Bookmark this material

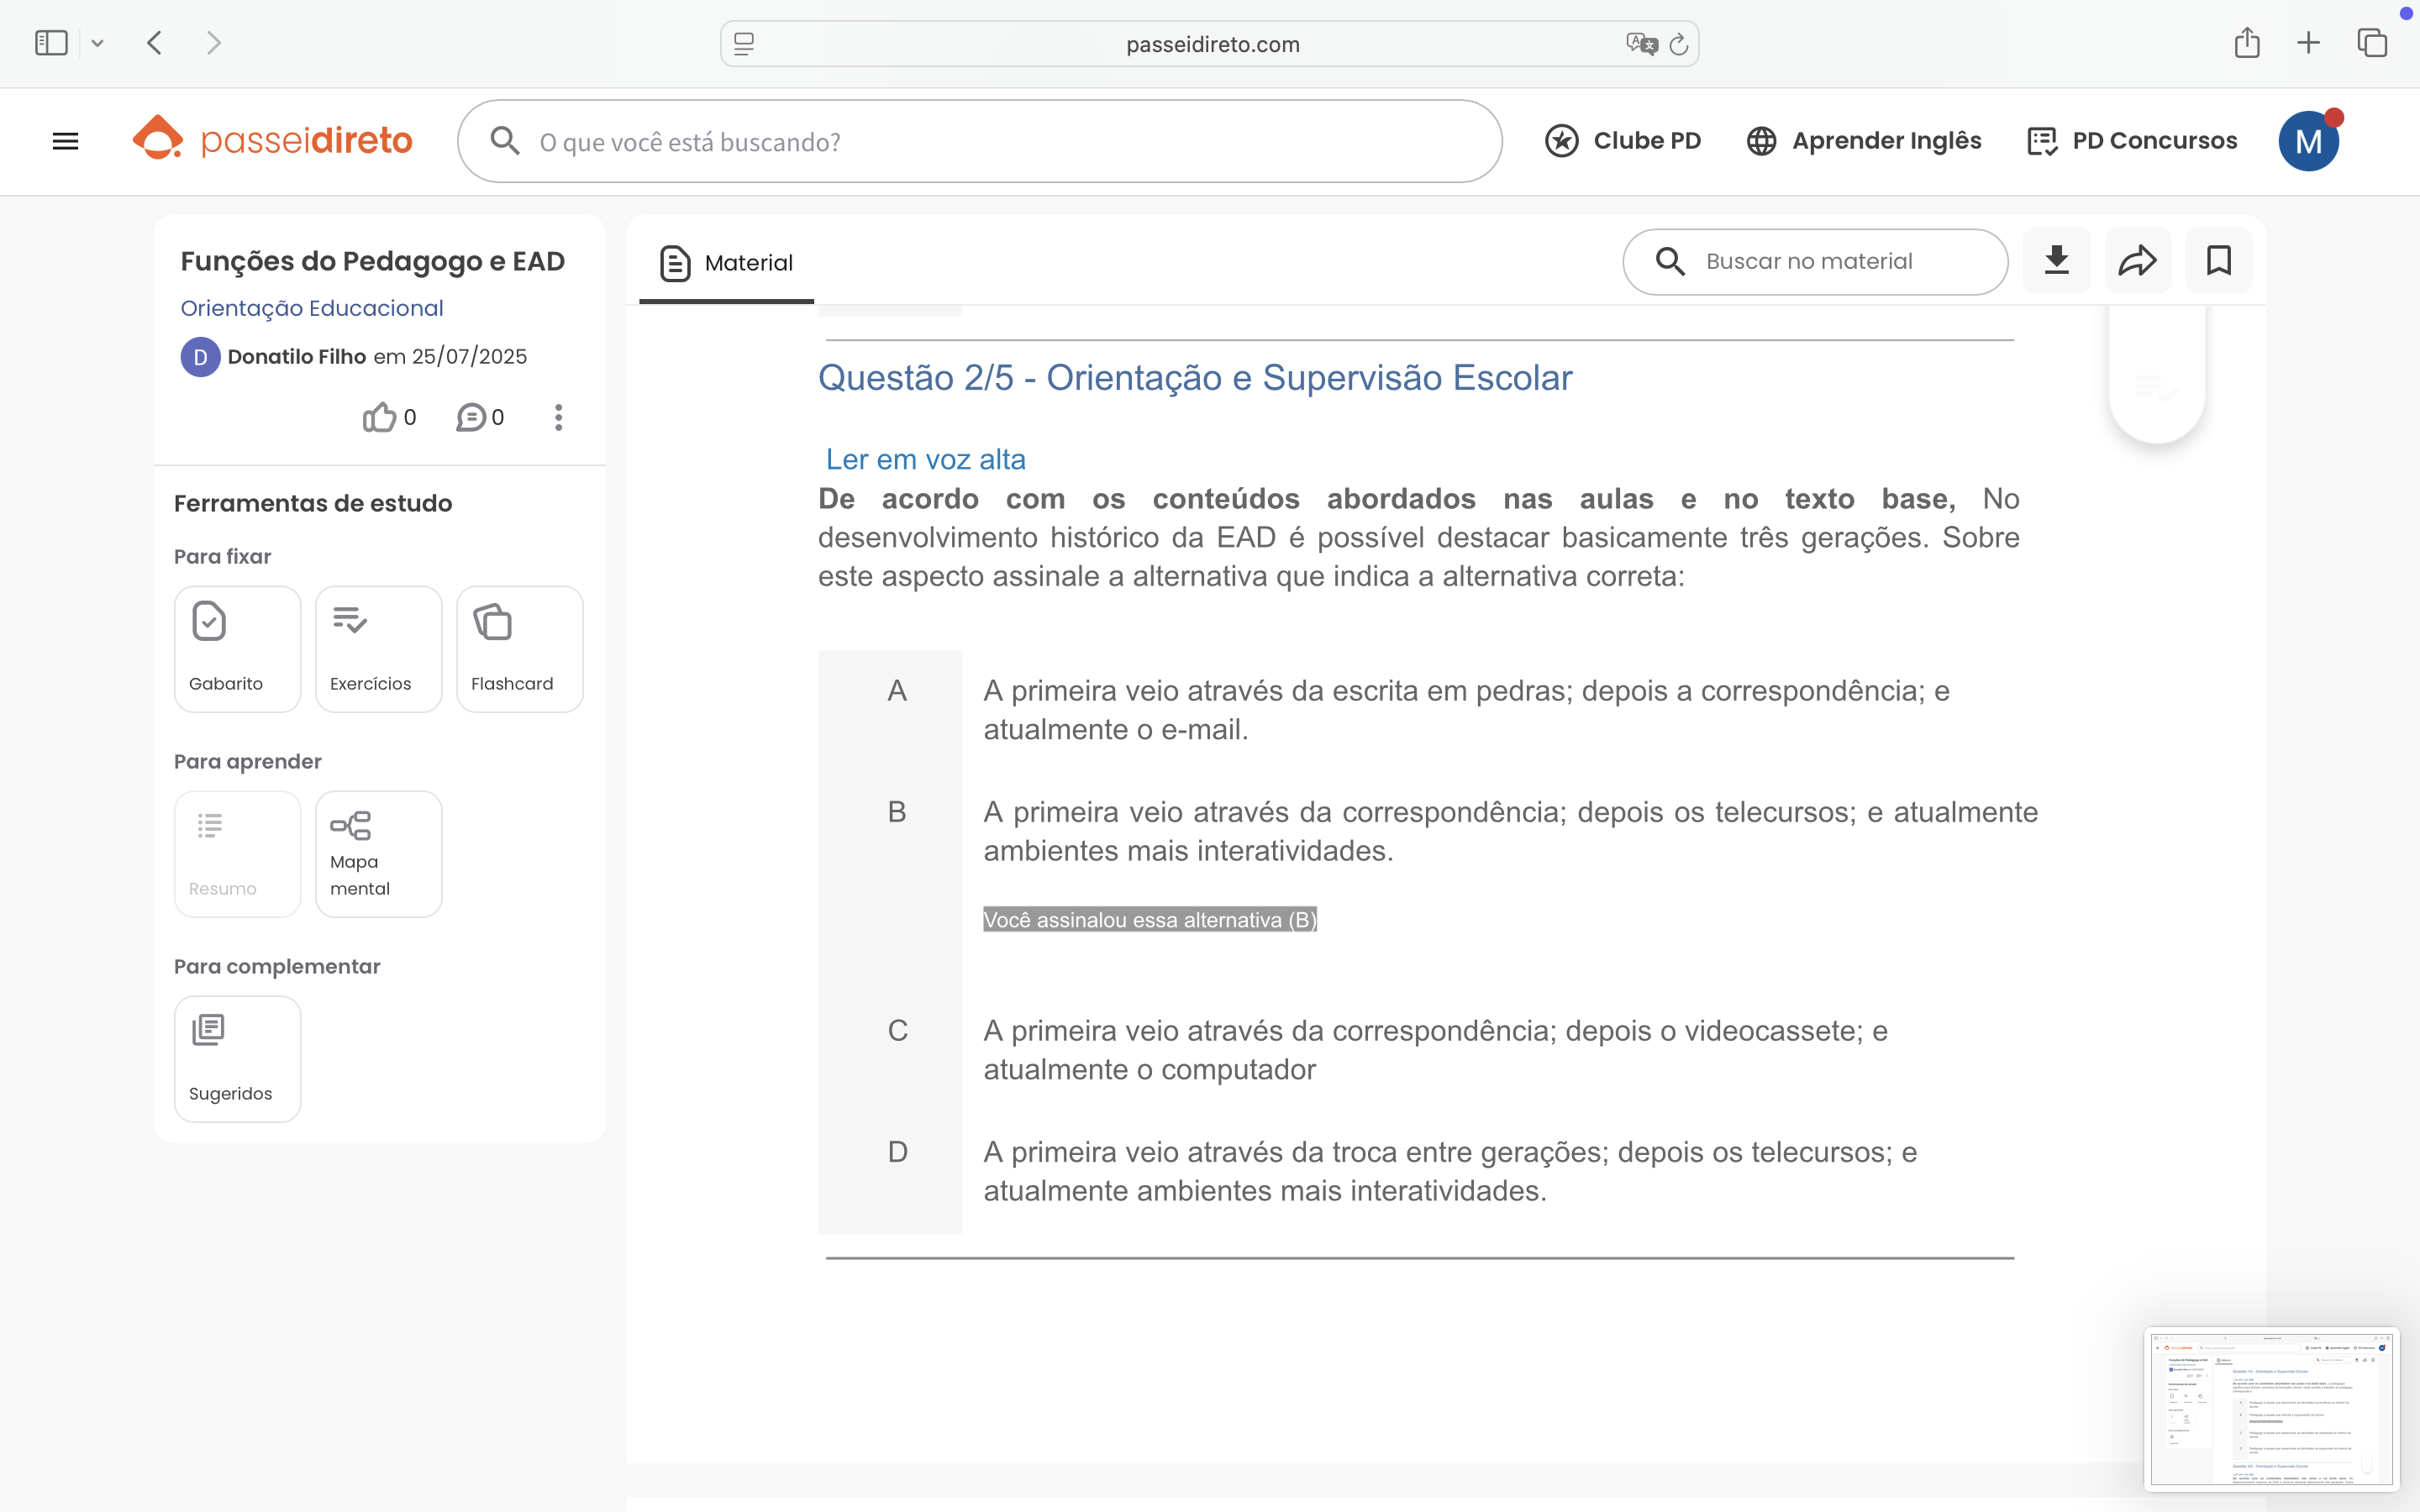point(2218,261)
